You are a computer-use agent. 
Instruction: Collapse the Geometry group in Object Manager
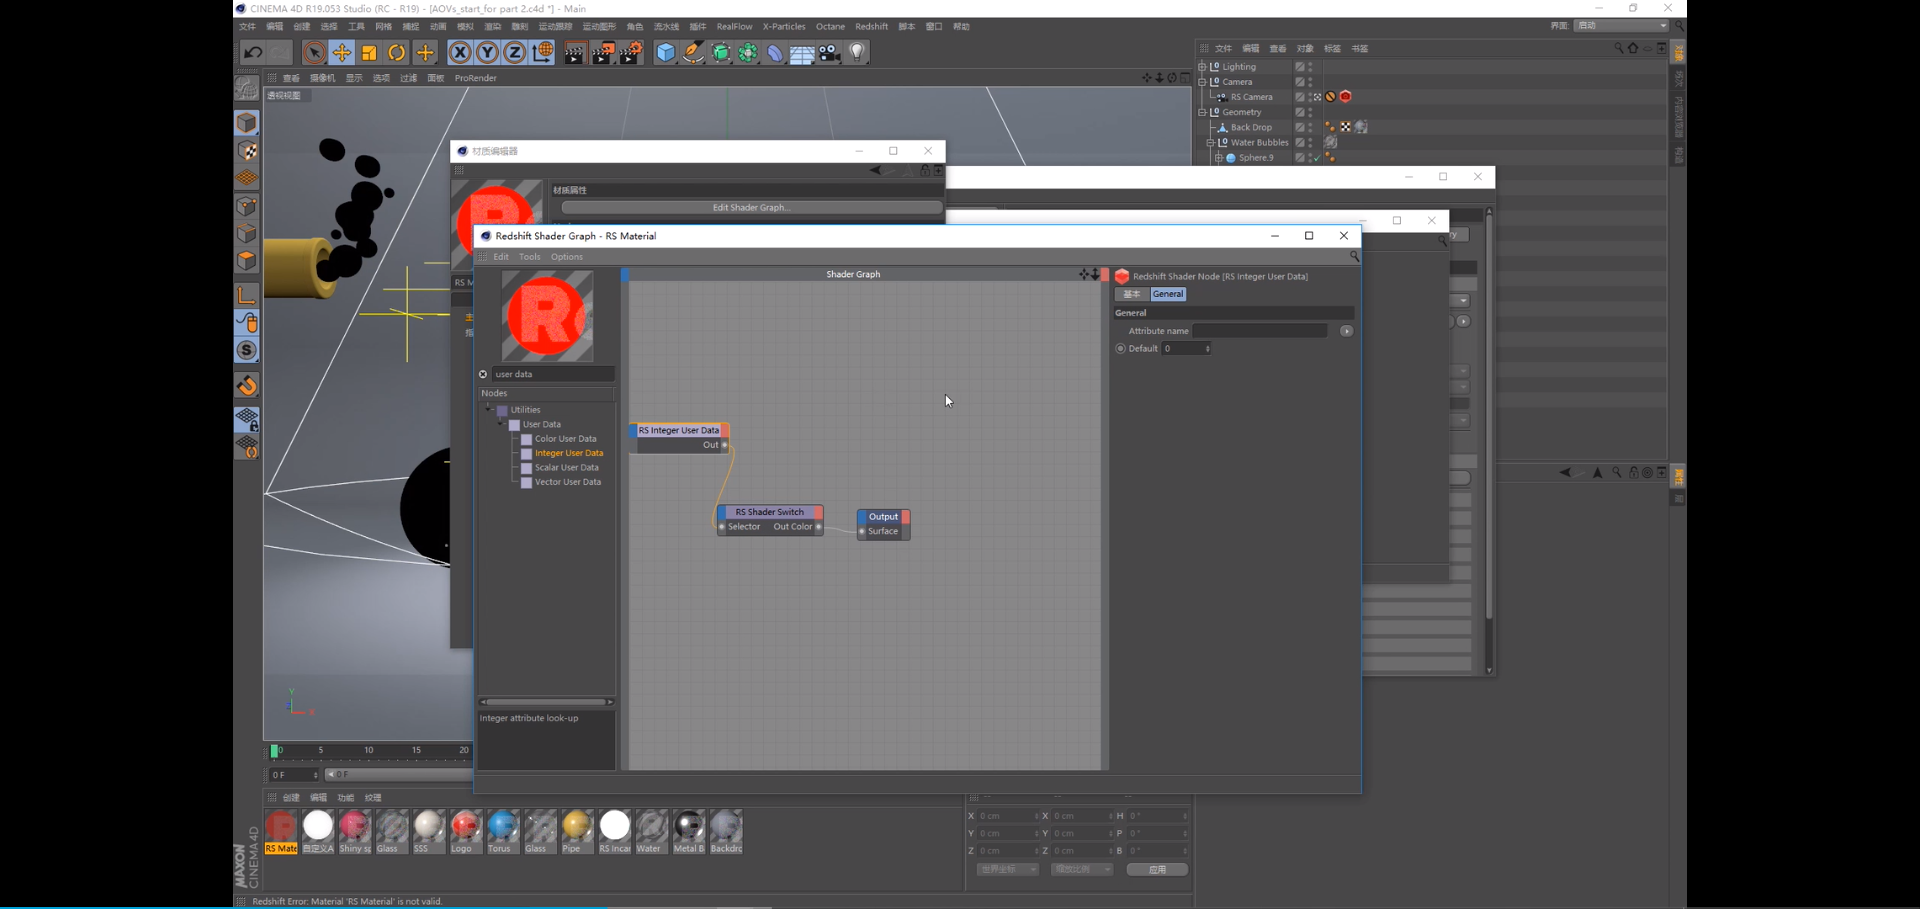pos(1203,112)
